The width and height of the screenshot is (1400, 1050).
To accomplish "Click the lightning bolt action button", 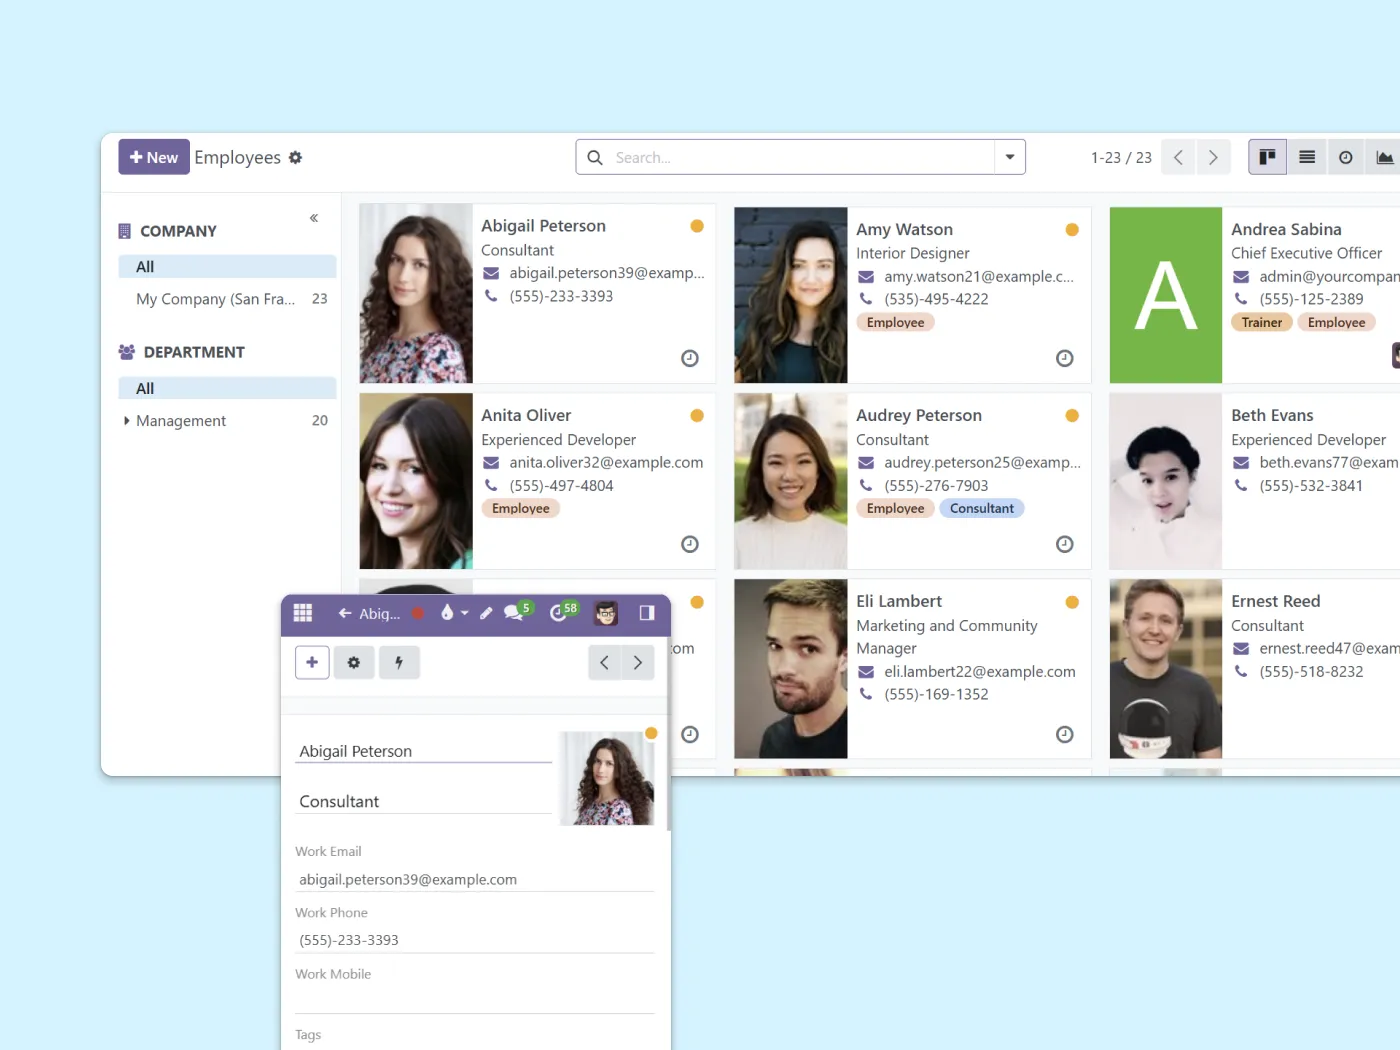I will pos(399,662).
